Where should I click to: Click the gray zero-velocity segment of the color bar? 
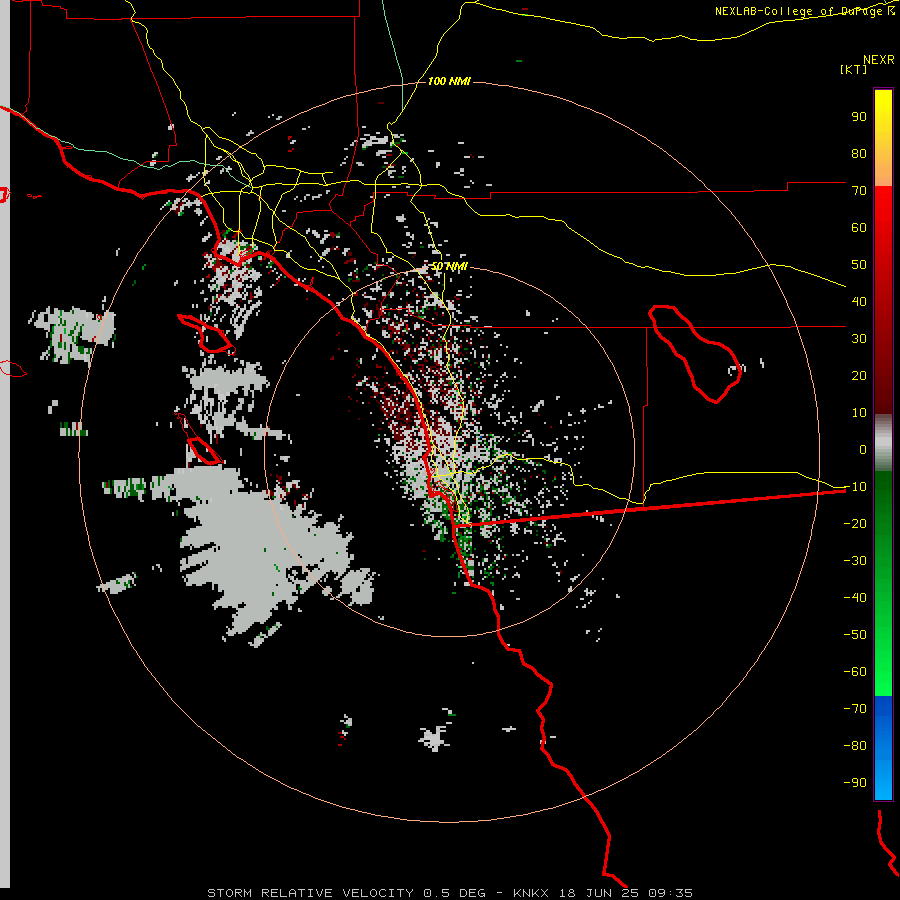(x=883, y=443)
